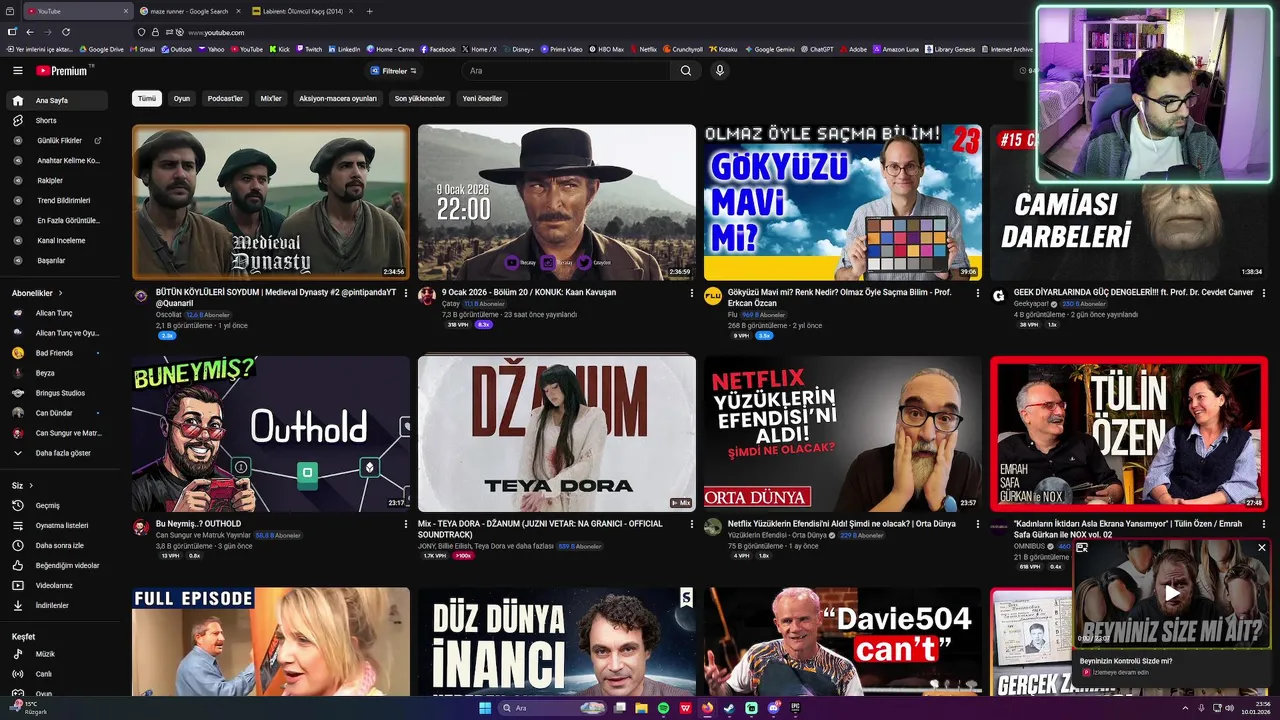1280x720 pixels.
Task: Open a new browser tab
Action: (370, 11)
